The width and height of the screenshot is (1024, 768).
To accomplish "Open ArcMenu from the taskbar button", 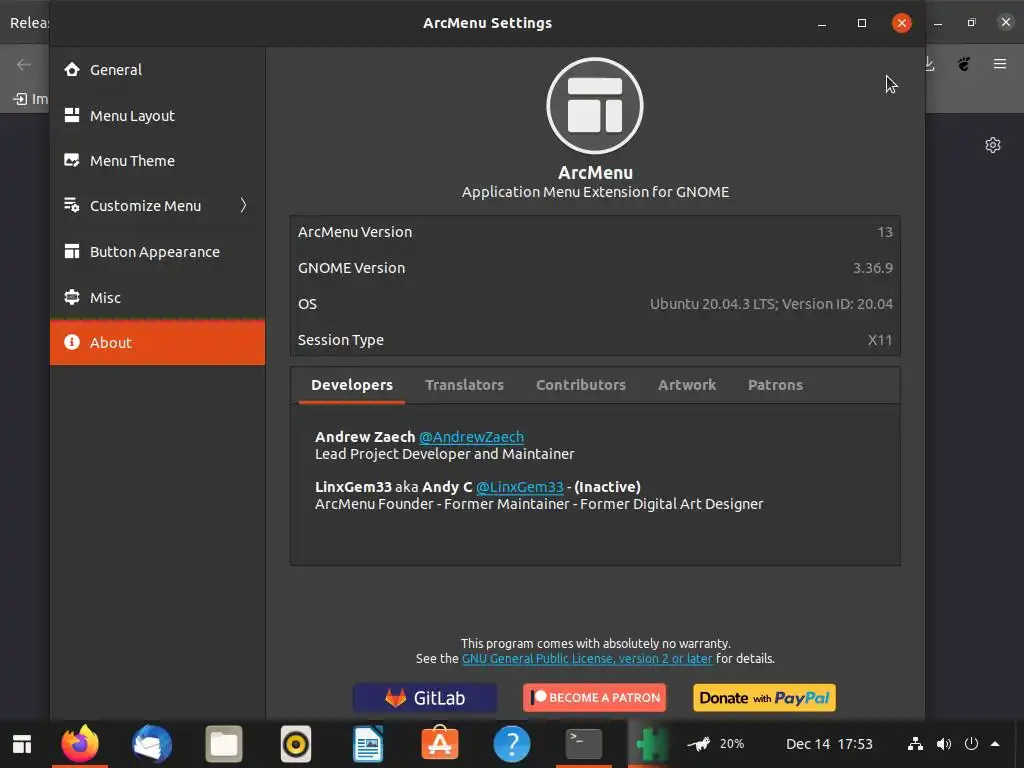I will tap(22, 744).
